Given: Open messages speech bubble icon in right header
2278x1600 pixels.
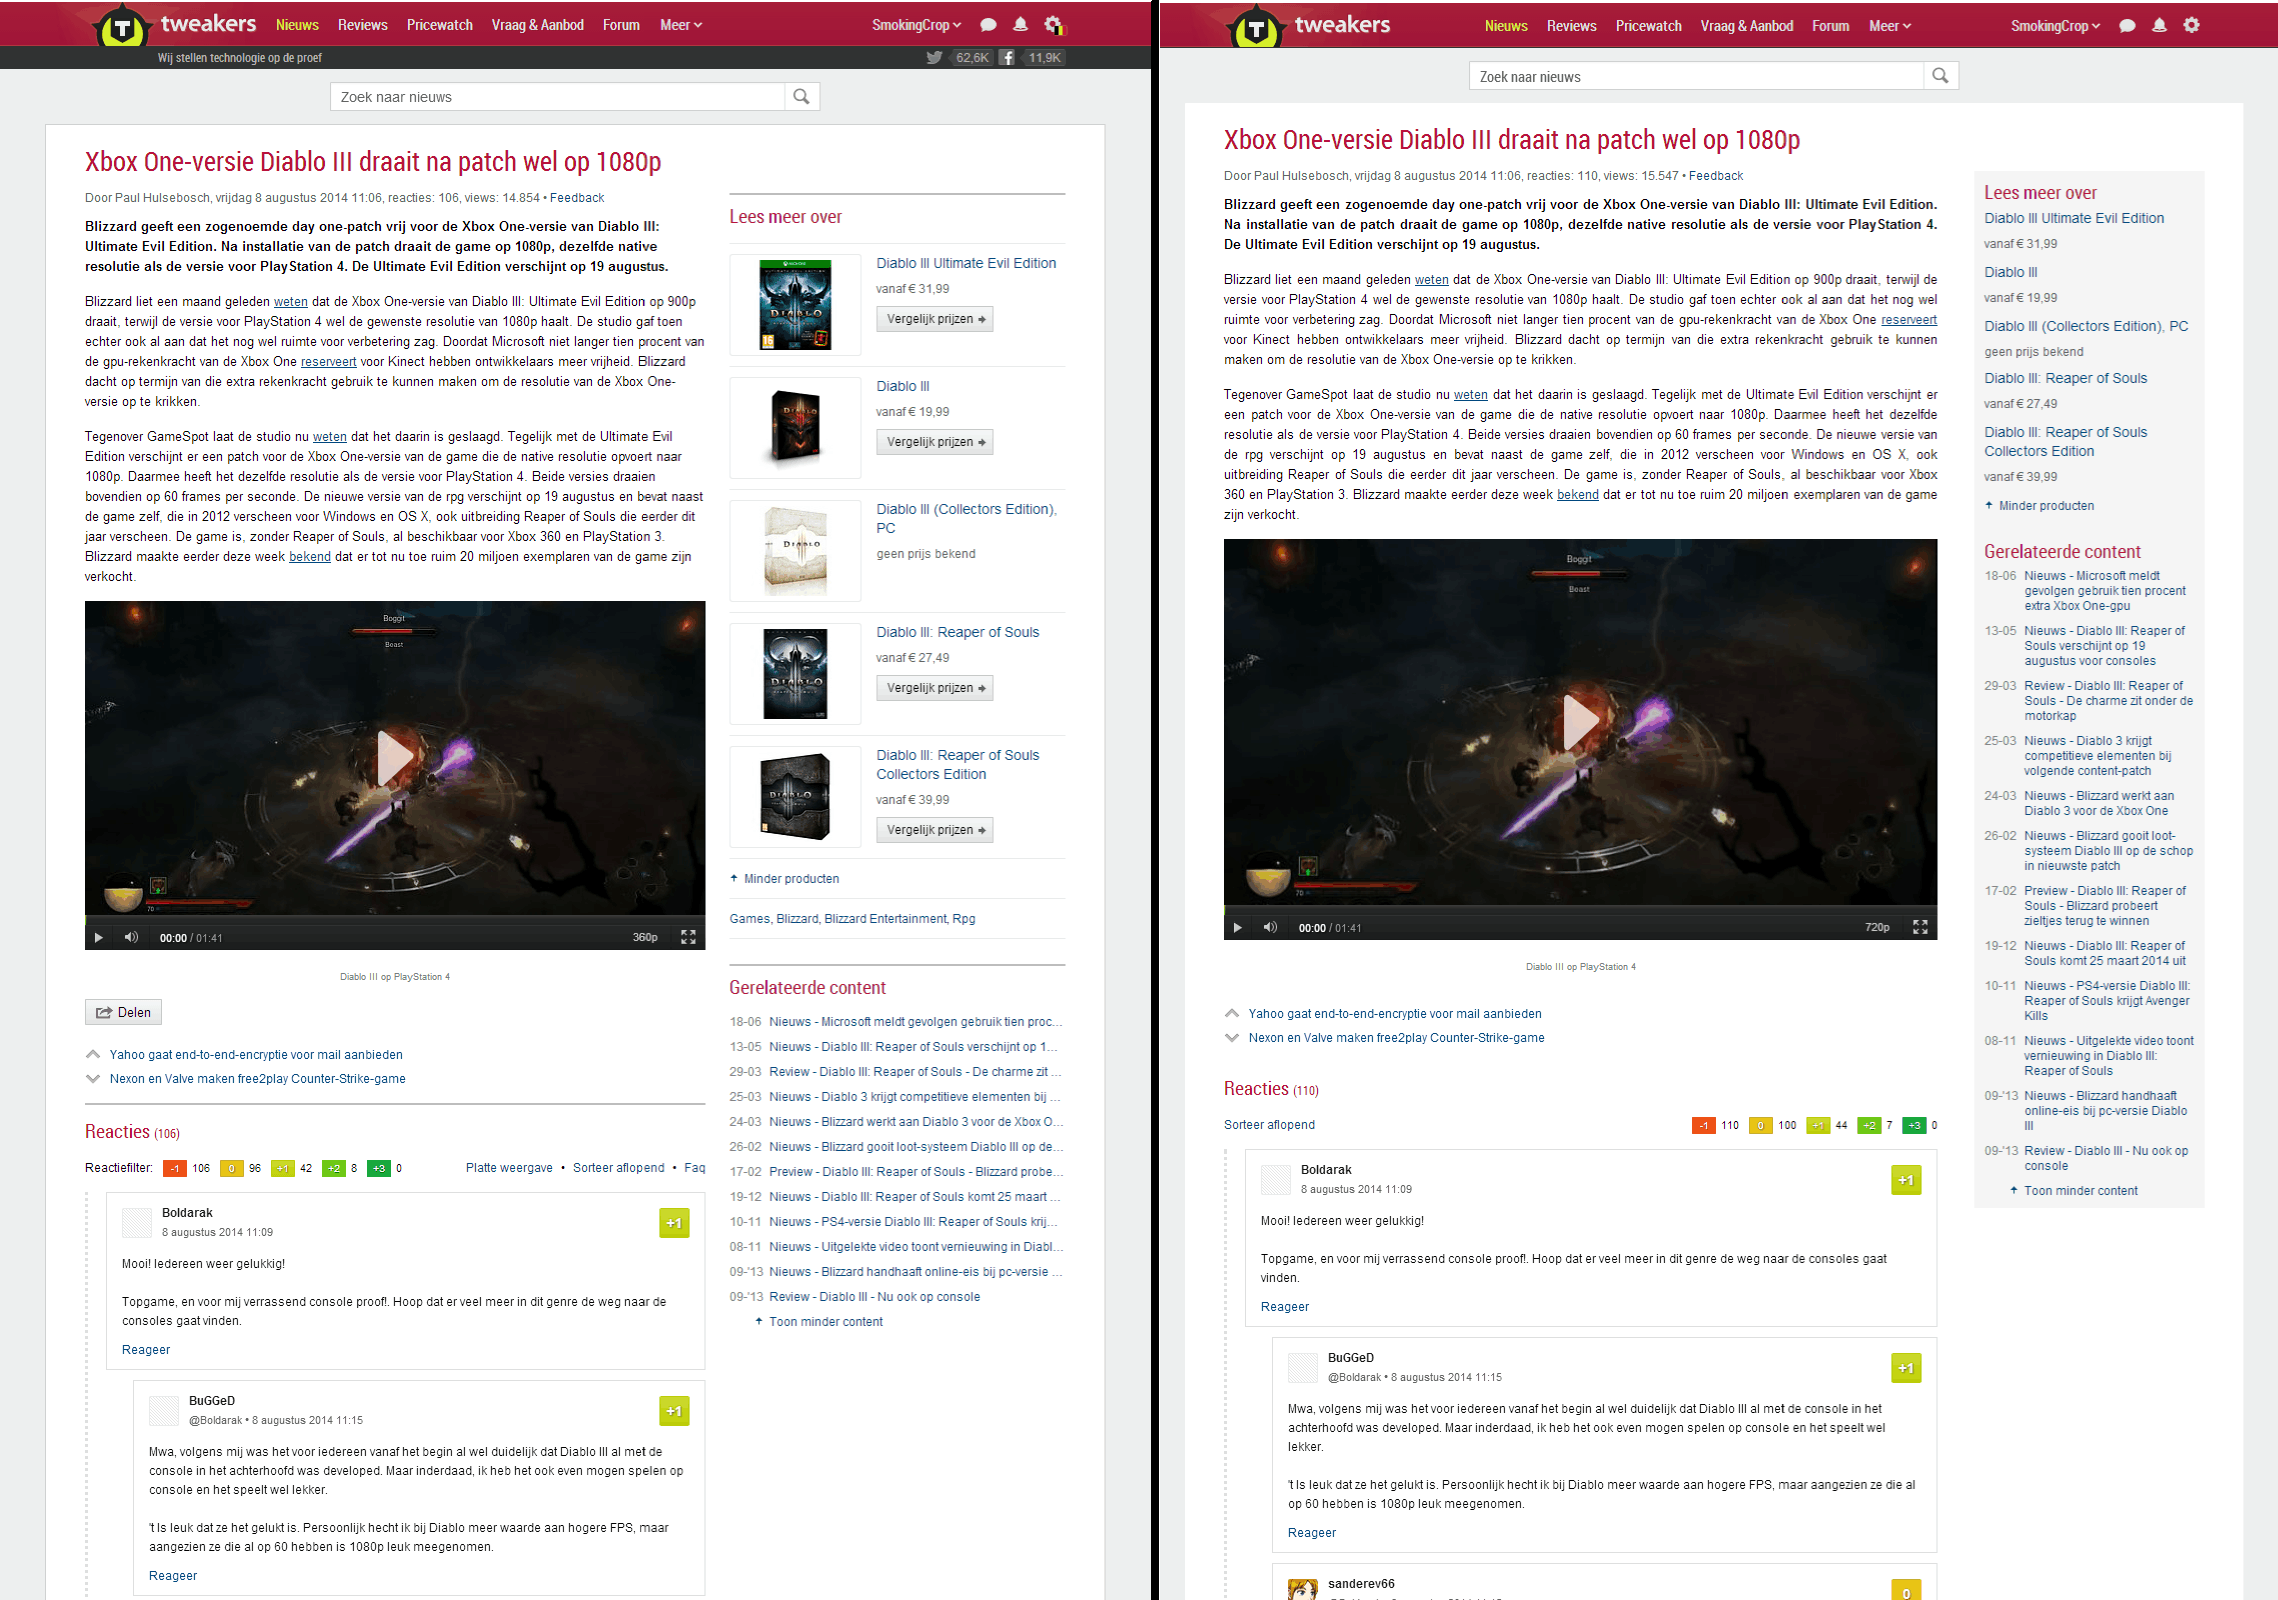Looking at the screenshot, I should tap(2127, 26).
